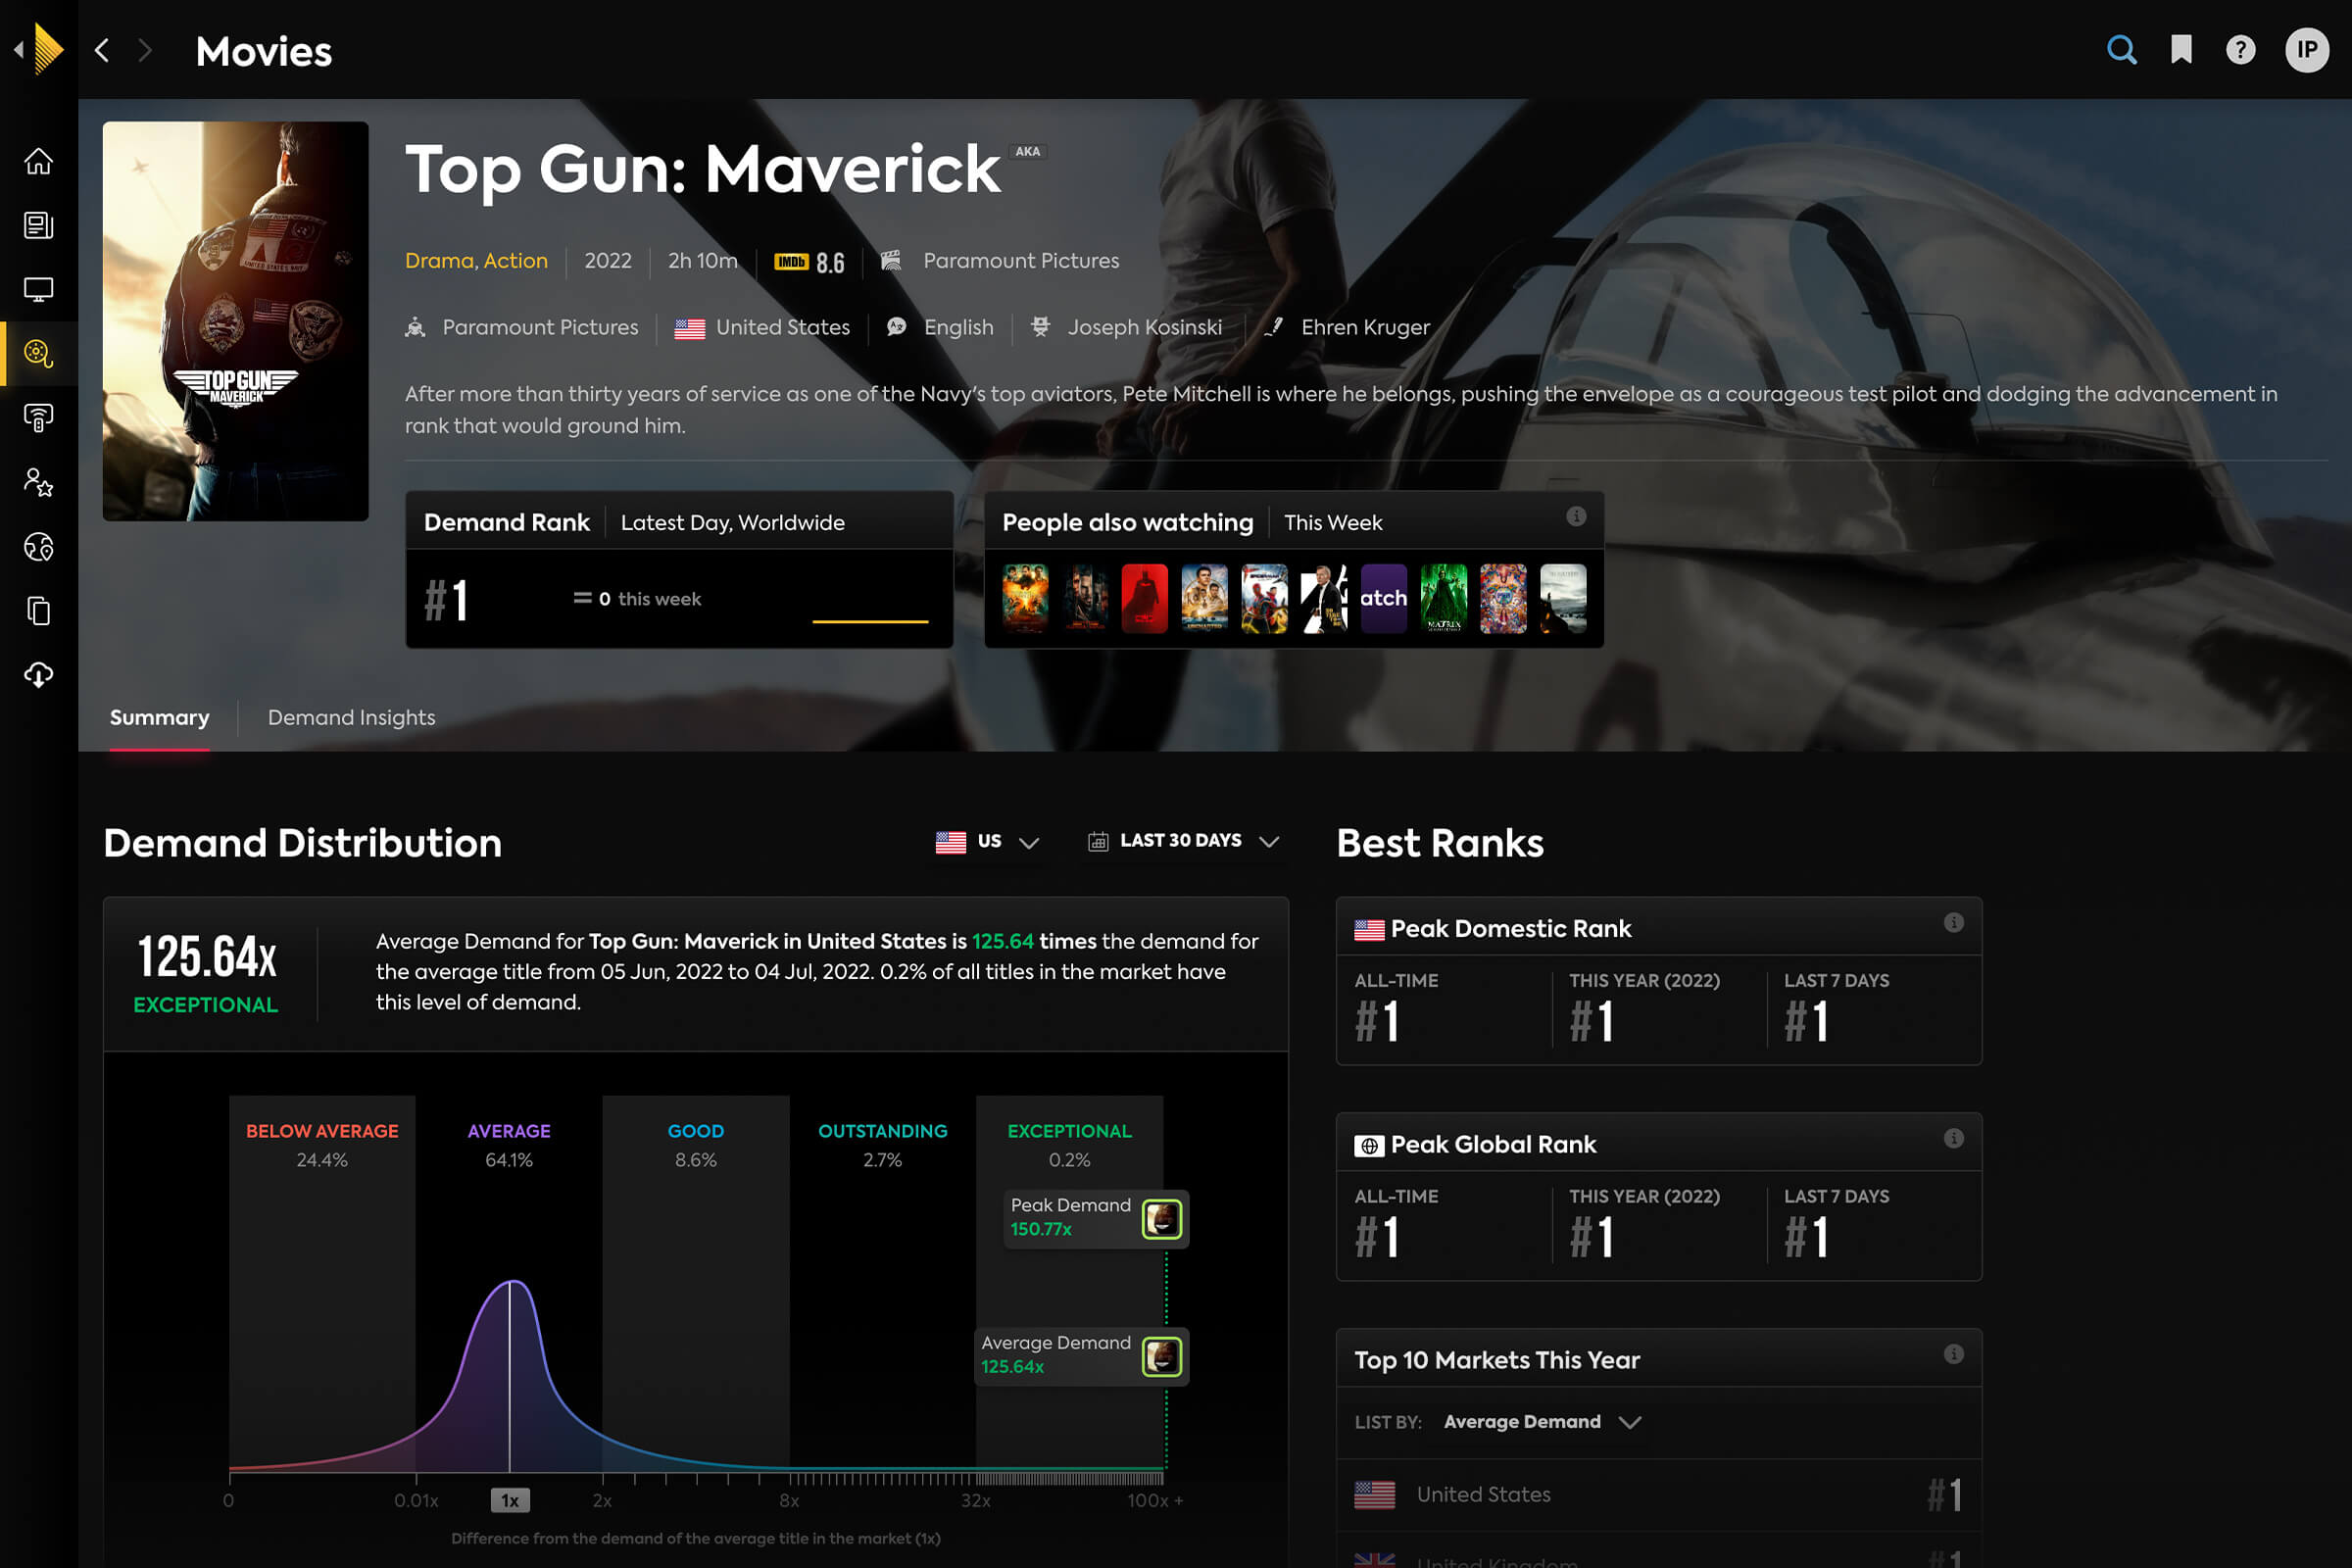Click the Top Gun: Maverick poster
Image resolution: width=2352 pixels, height=1568 pixels.
[x=235, y=321]
